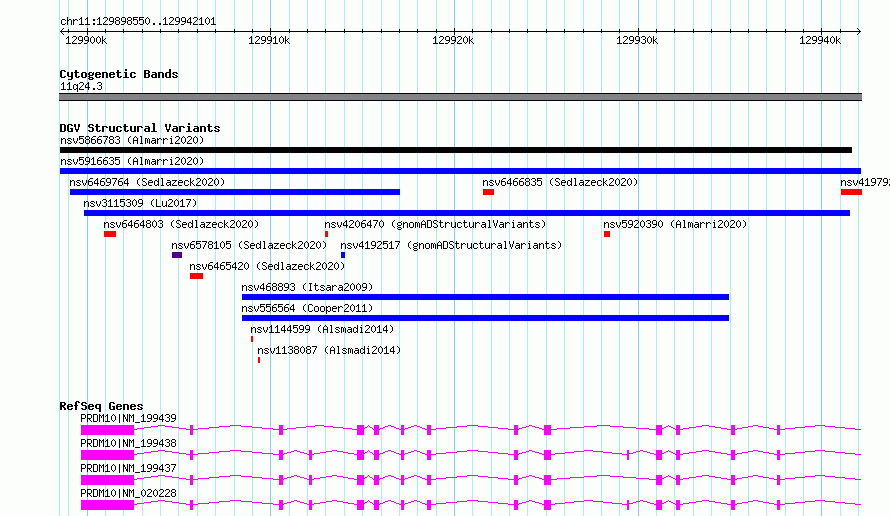
Task: Open nsv6465420 (Sedlazeck2020) label
Action: point(267,266)
